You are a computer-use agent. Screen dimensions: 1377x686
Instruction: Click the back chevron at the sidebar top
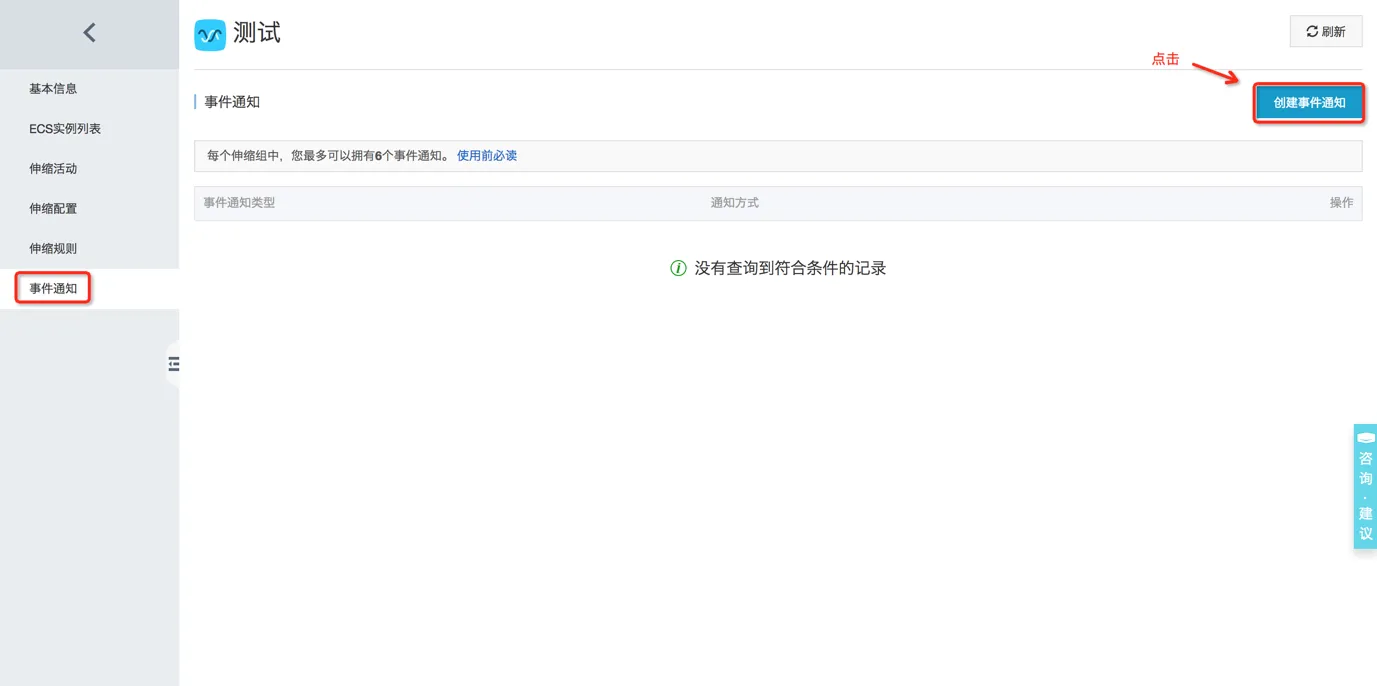click(89, 32)
